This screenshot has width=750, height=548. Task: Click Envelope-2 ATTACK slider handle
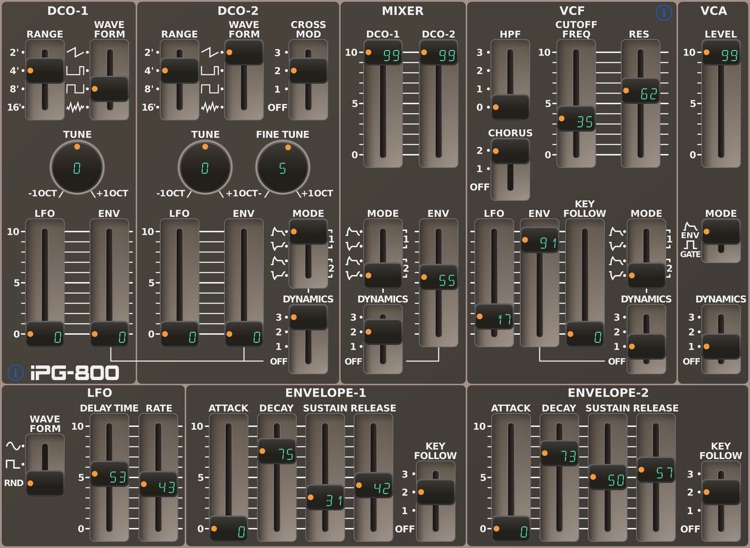tap(511, 529)
